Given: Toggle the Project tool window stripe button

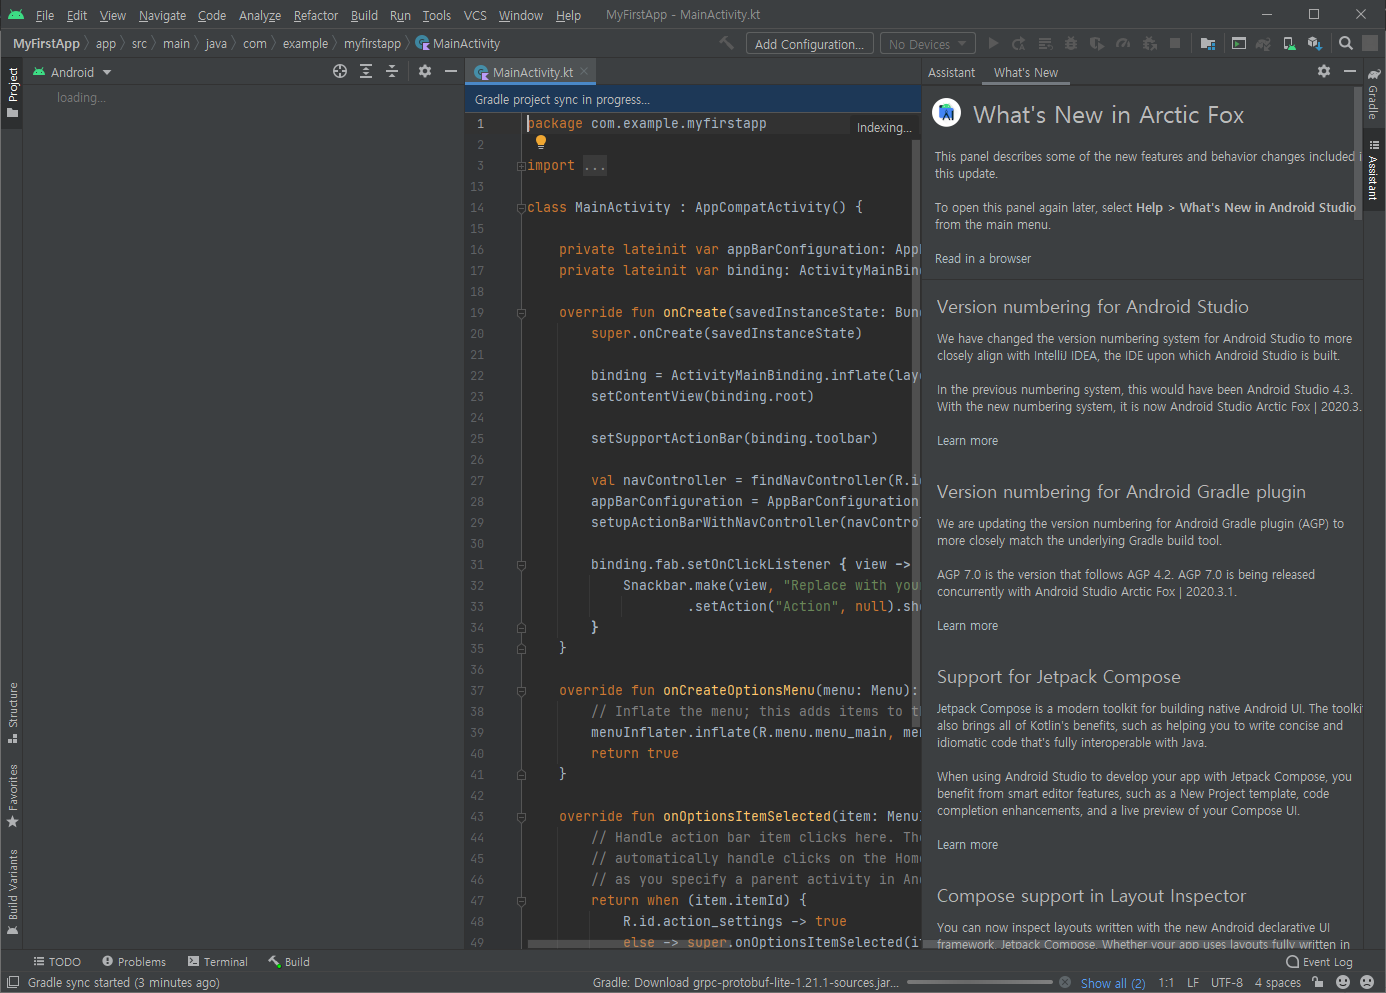Looking at the screenshot, I should [12, 92].
